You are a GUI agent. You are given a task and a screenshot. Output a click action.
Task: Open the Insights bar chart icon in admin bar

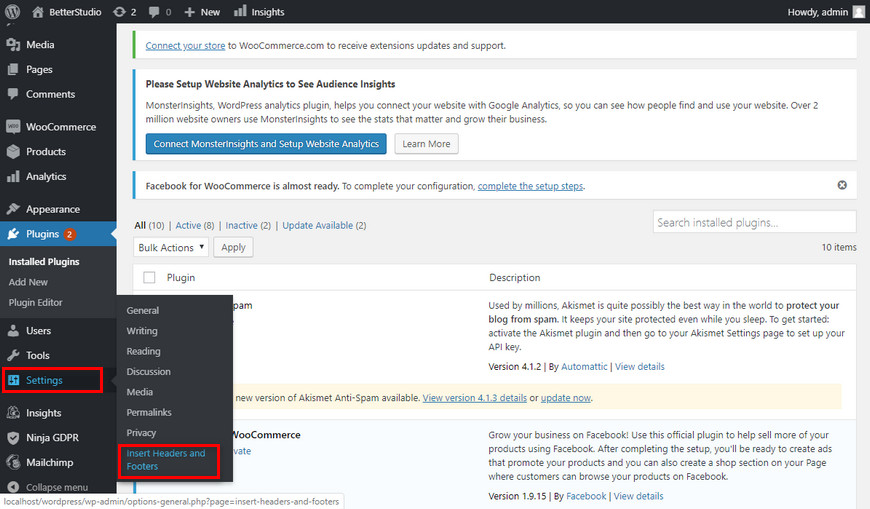pos(240,11)
